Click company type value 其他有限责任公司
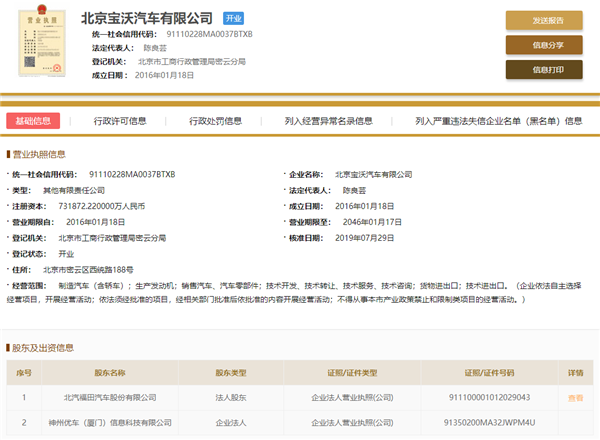 pyautogui.click(x=74, y=191)
